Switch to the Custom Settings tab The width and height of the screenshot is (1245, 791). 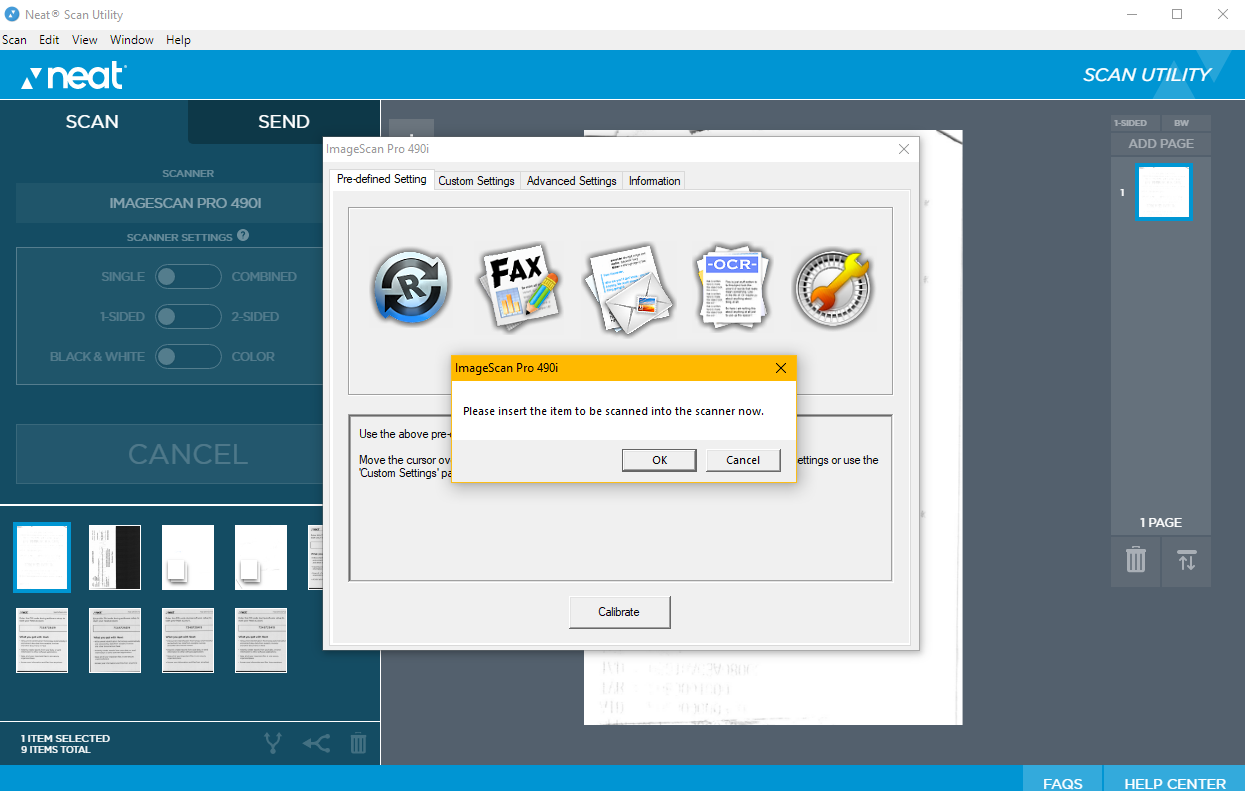pos(476,181)
